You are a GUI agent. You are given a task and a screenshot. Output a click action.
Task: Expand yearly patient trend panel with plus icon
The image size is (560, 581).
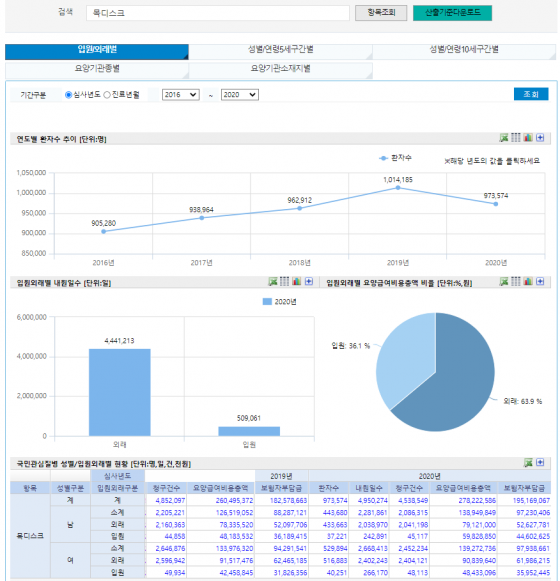pos(540,138)
